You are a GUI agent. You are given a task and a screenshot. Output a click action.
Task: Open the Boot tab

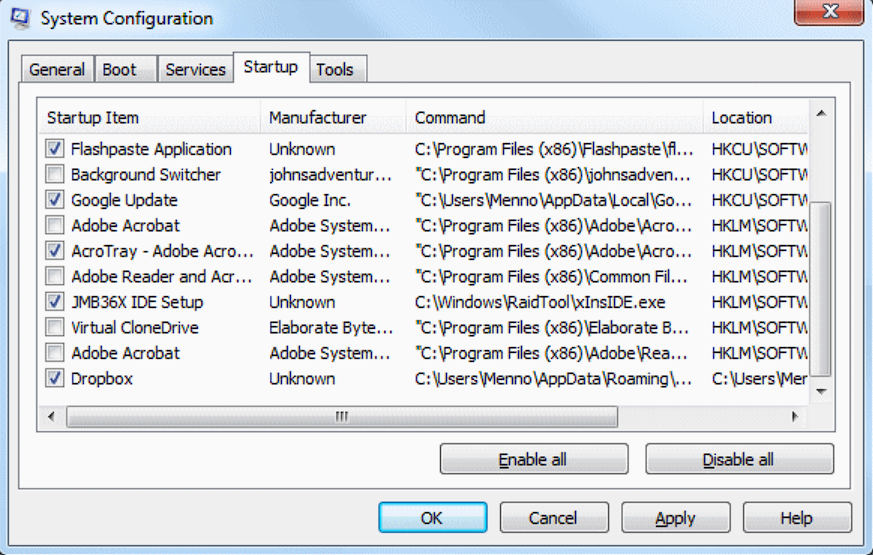click(x=120, y=69)
